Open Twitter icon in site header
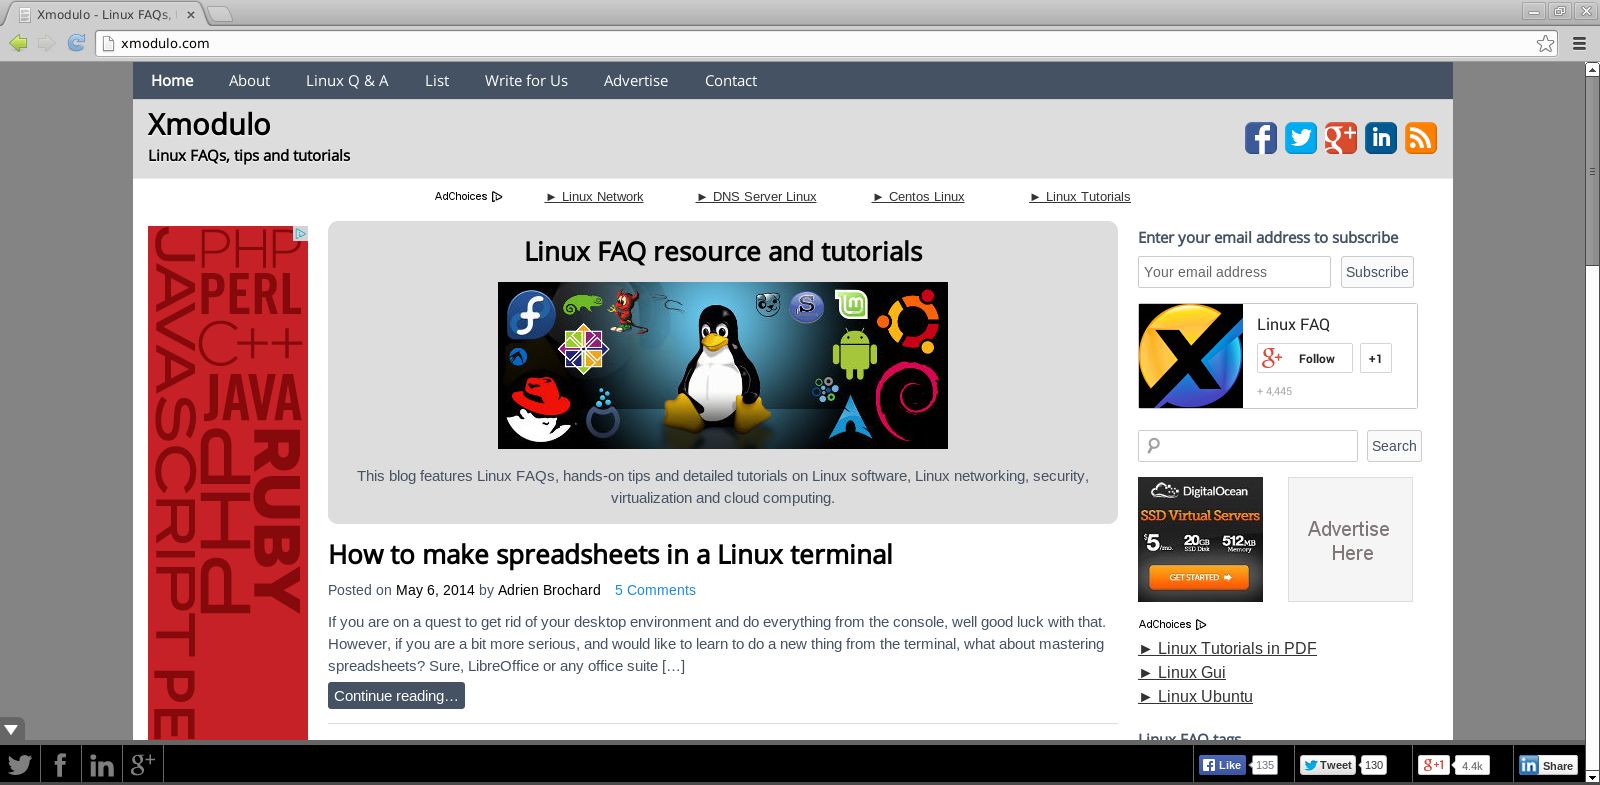The height and width of the screenshot is (785, 1600). click(1301, 138)
